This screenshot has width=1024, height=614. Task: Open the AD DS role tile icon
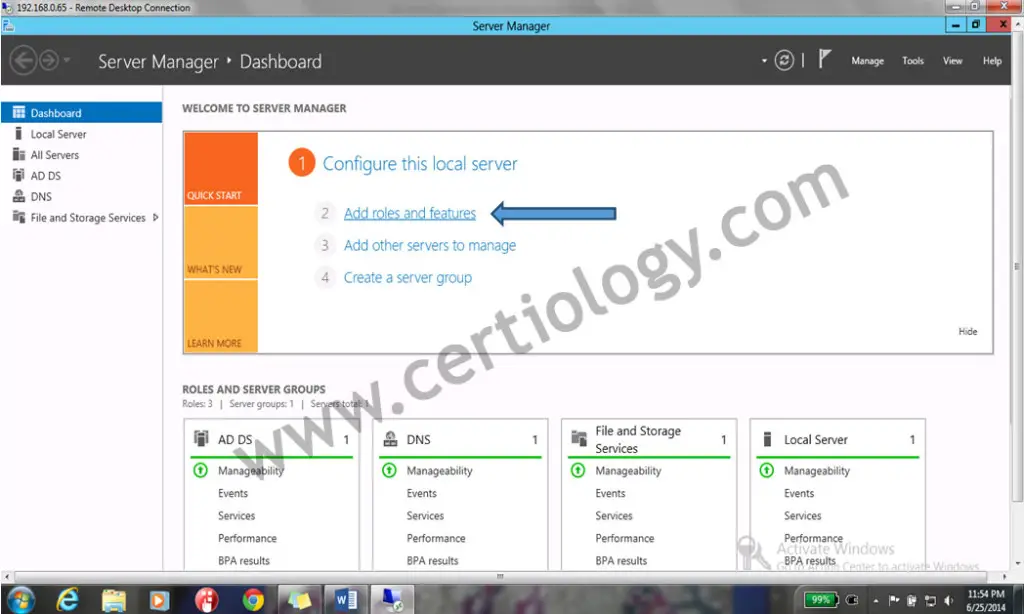pos(201,439)
